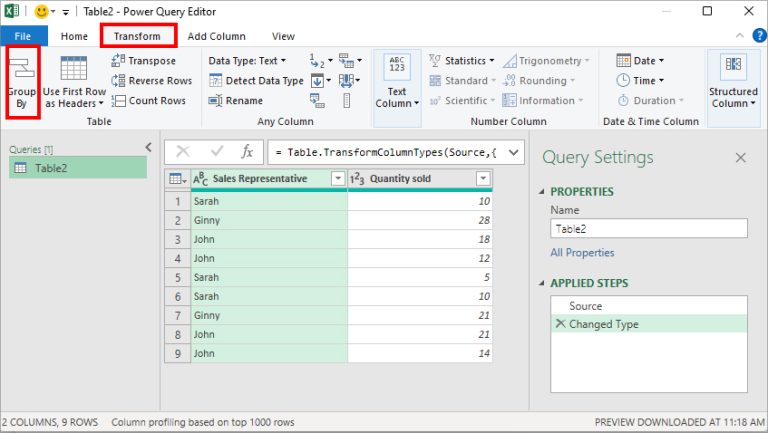
Task: Open the View tab
Action: (283, 36)
